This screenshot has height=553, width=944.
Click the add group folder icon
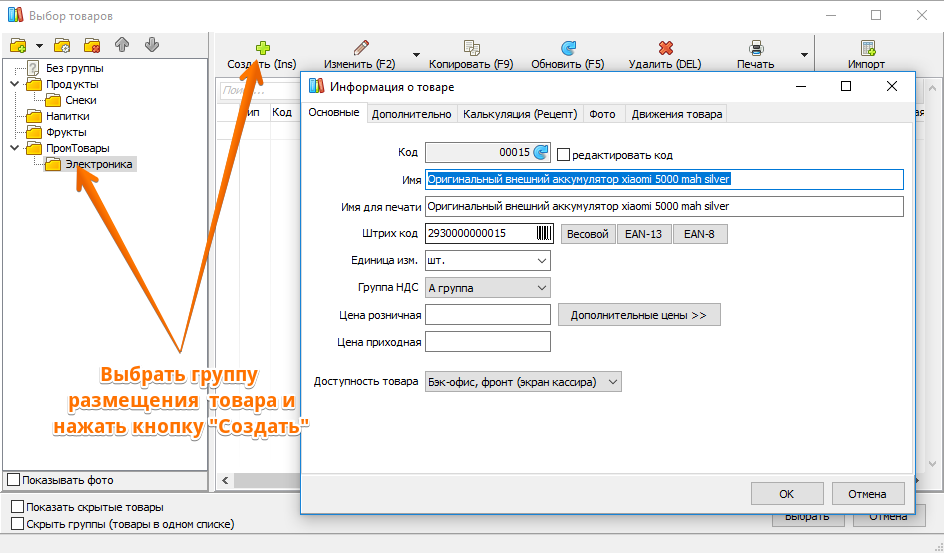point(19,46)
